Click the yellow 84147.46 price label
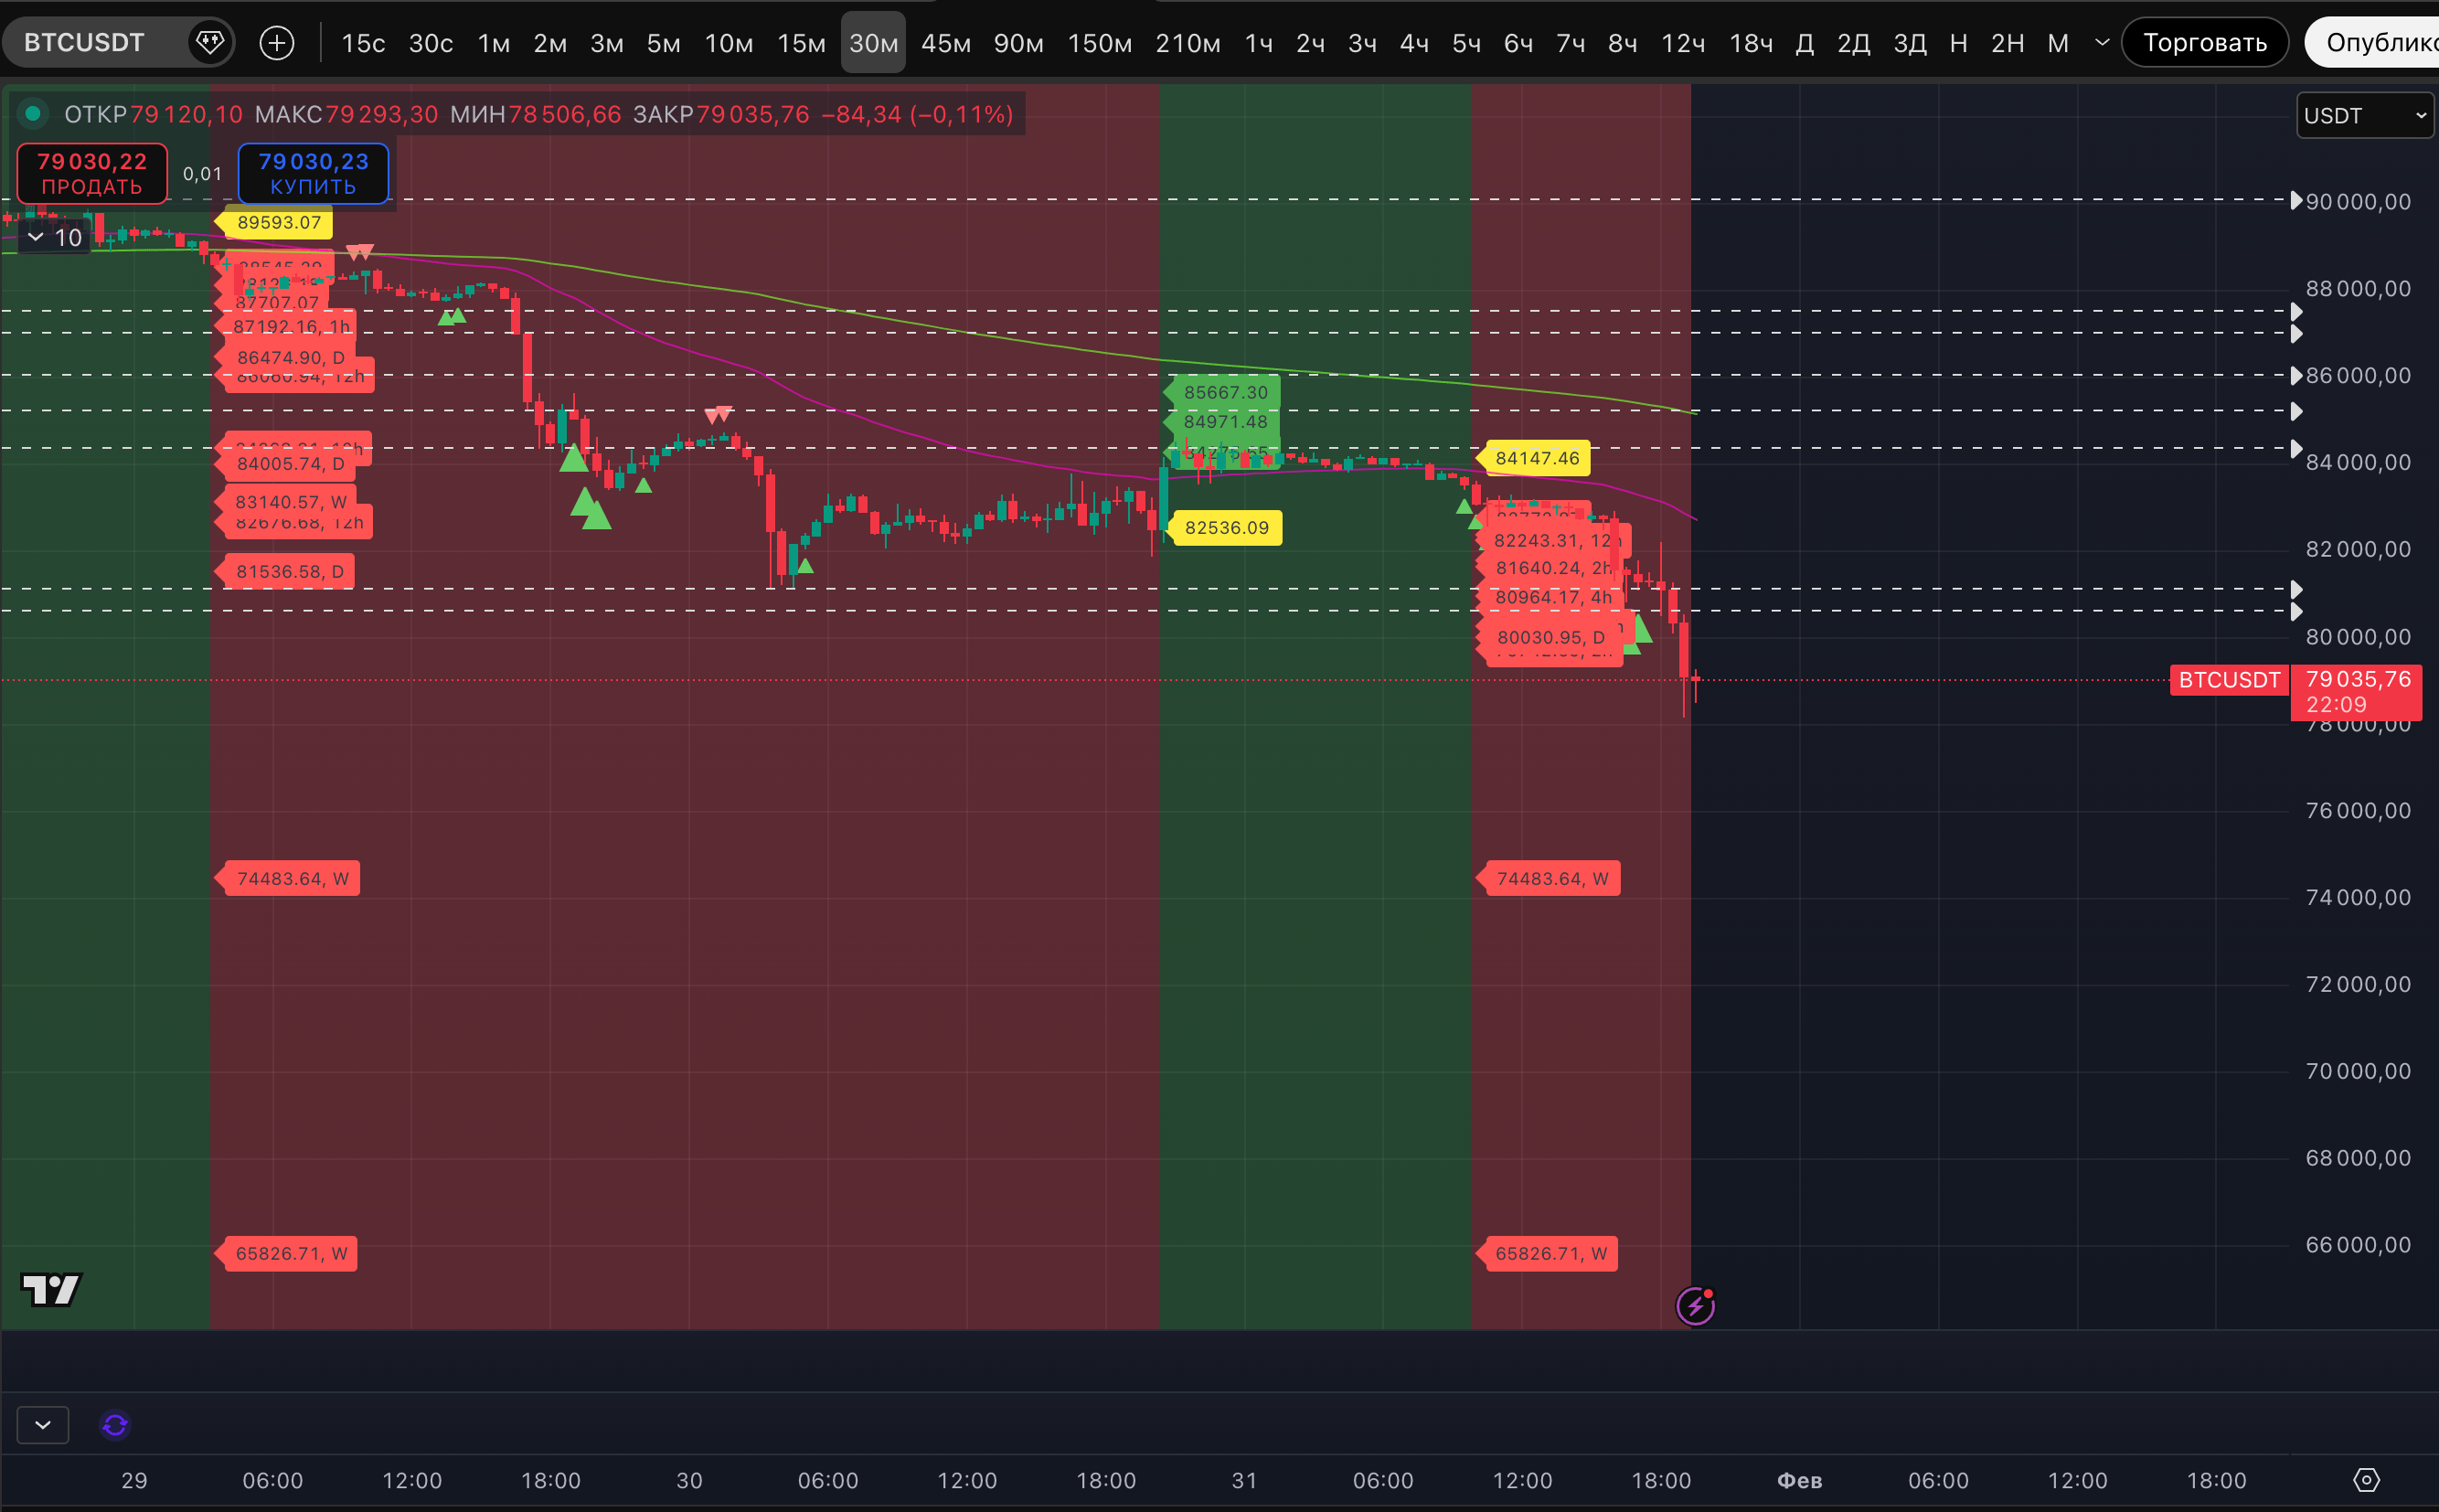This screenshot has width=2439, height=1512. [x=1536, y=459]
